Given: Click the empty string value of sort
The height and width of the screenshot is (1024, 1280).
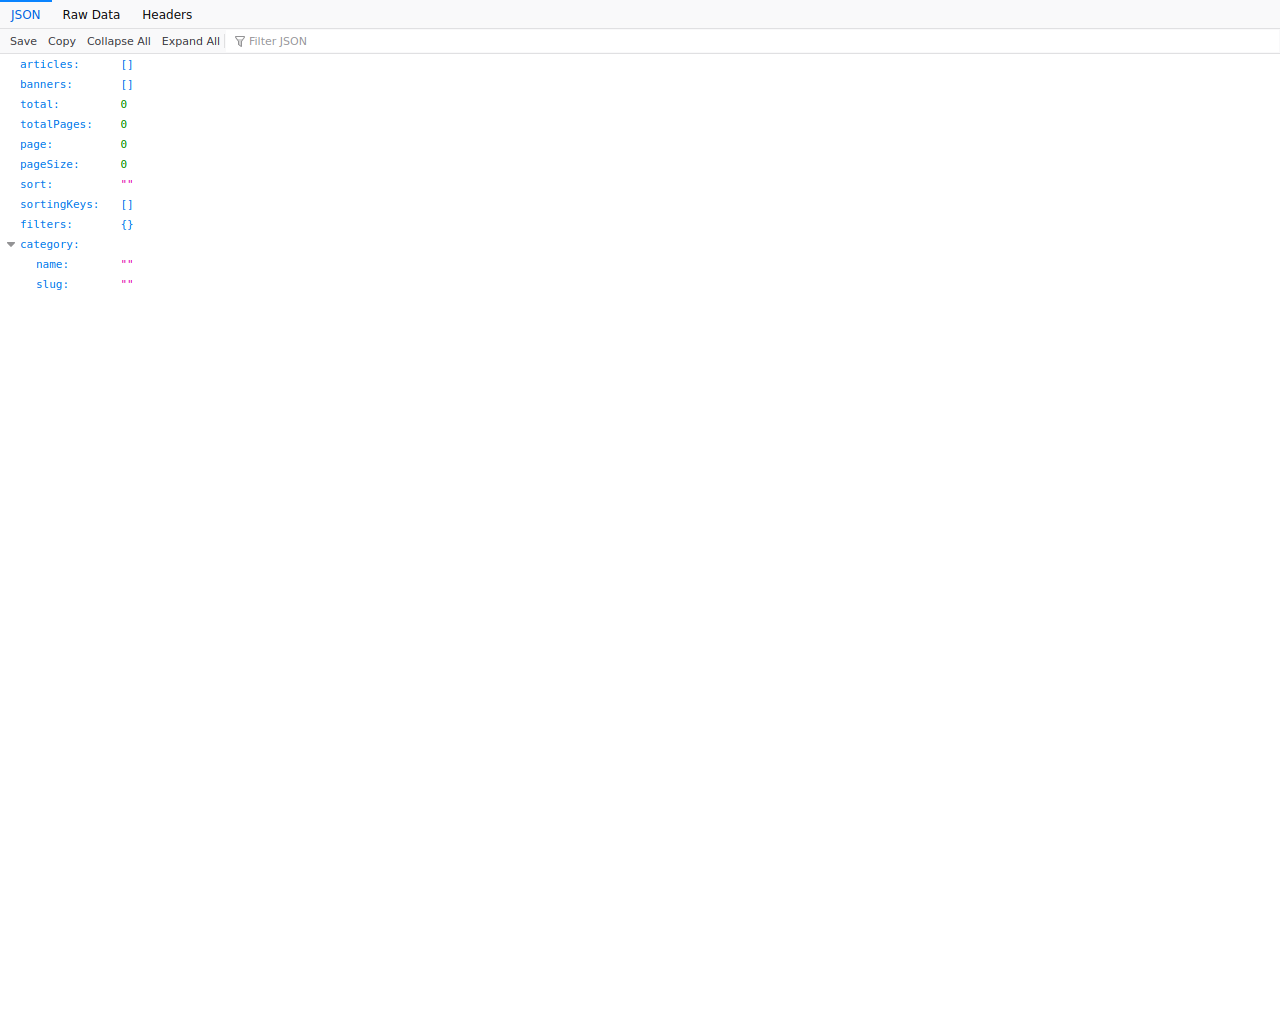Looking at the screenshot, I should (127, 184).
